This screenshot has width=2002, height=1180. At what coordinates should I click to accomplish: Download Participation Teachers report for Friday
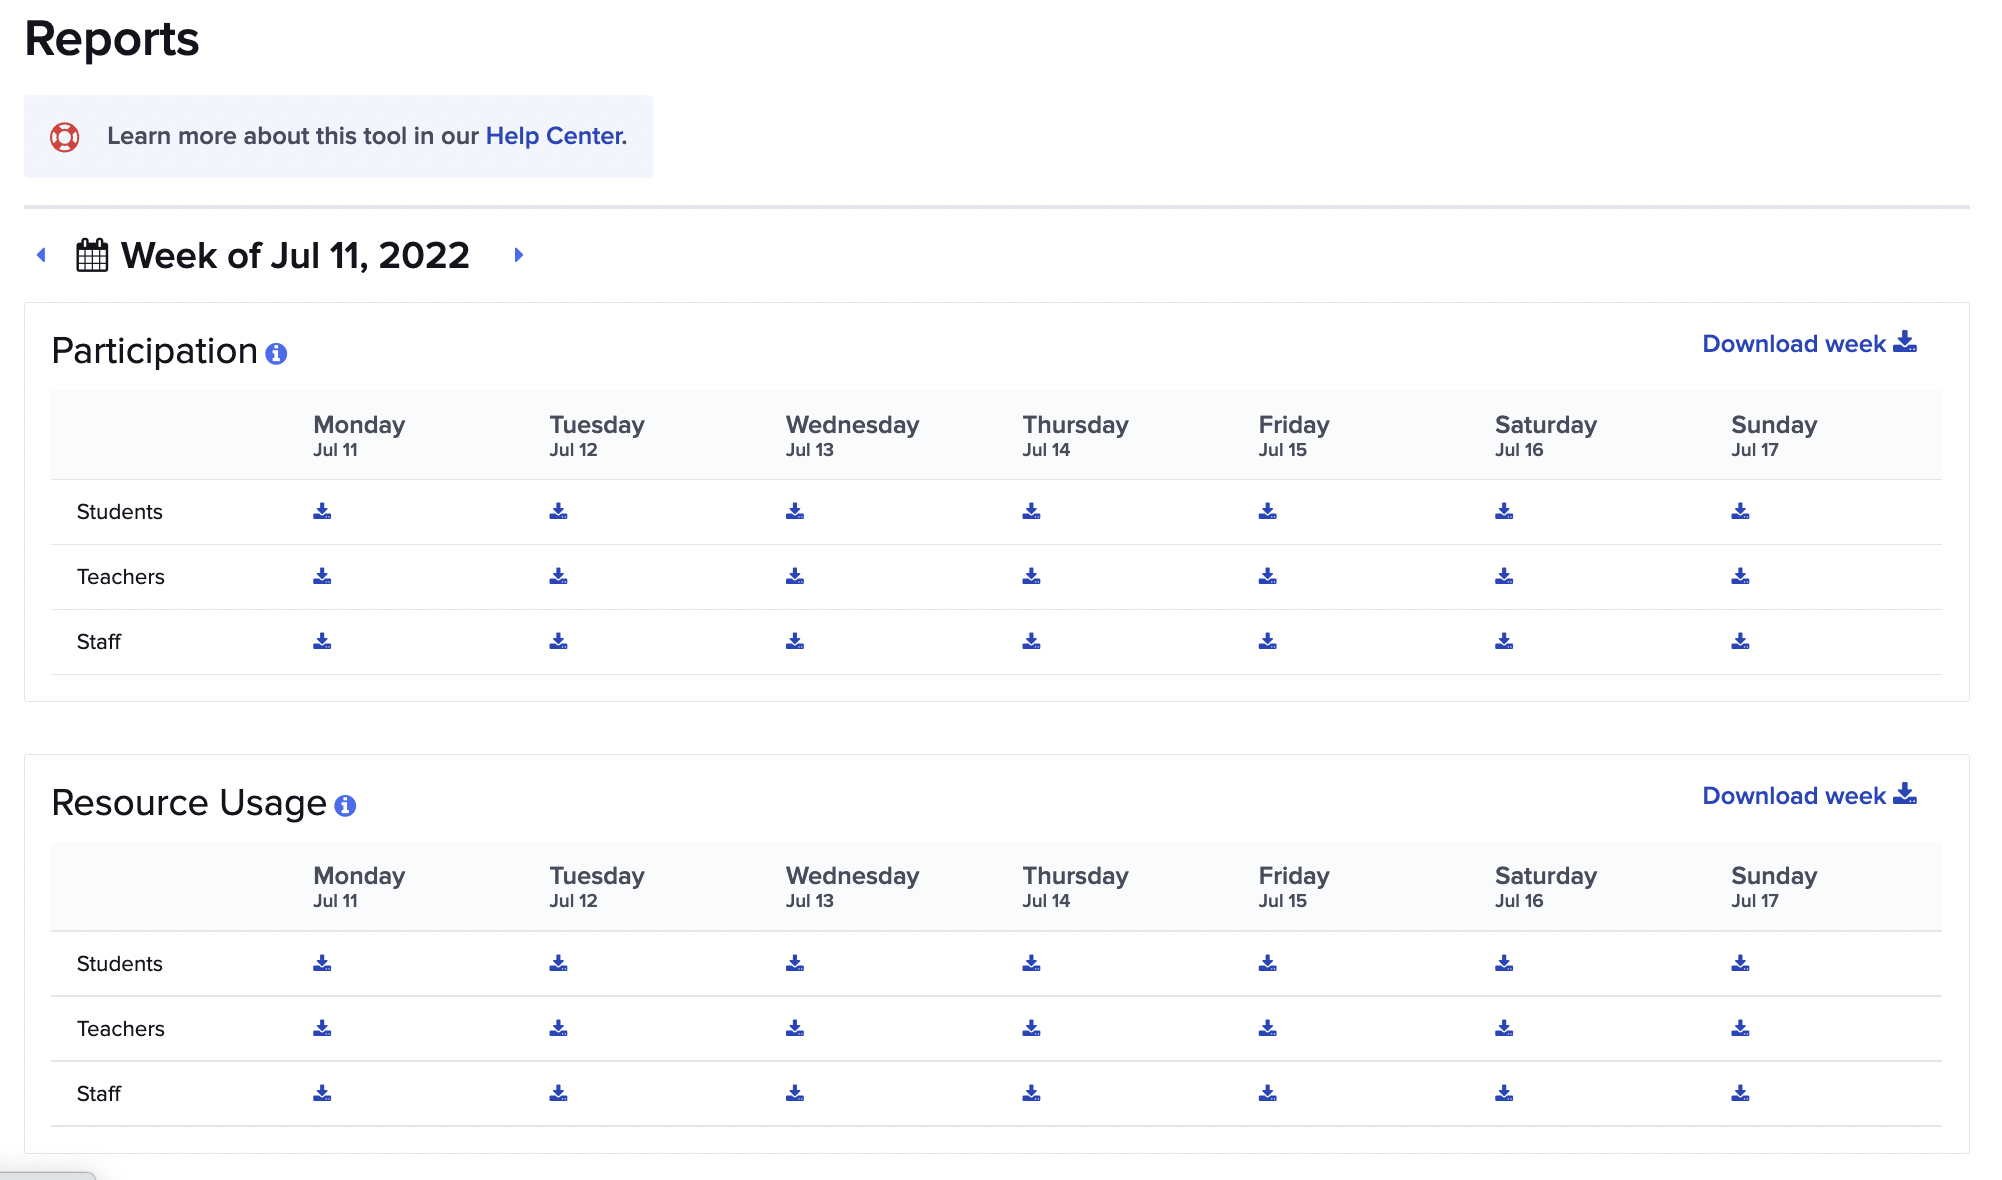tap(1267, 576)
